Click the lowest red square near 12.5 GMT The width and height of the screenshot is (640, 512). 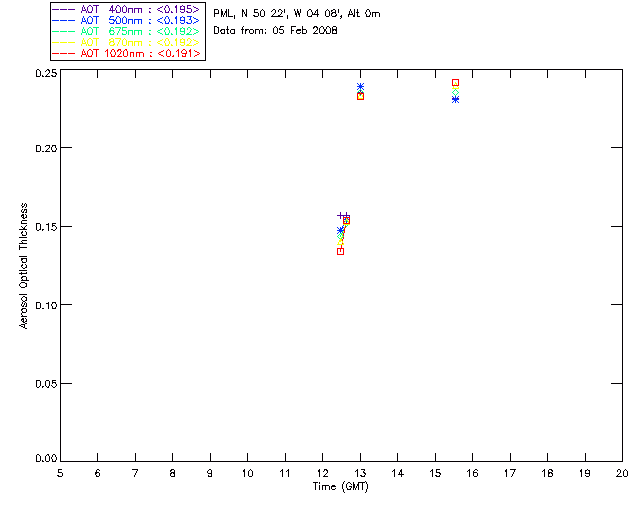(340, 252)
